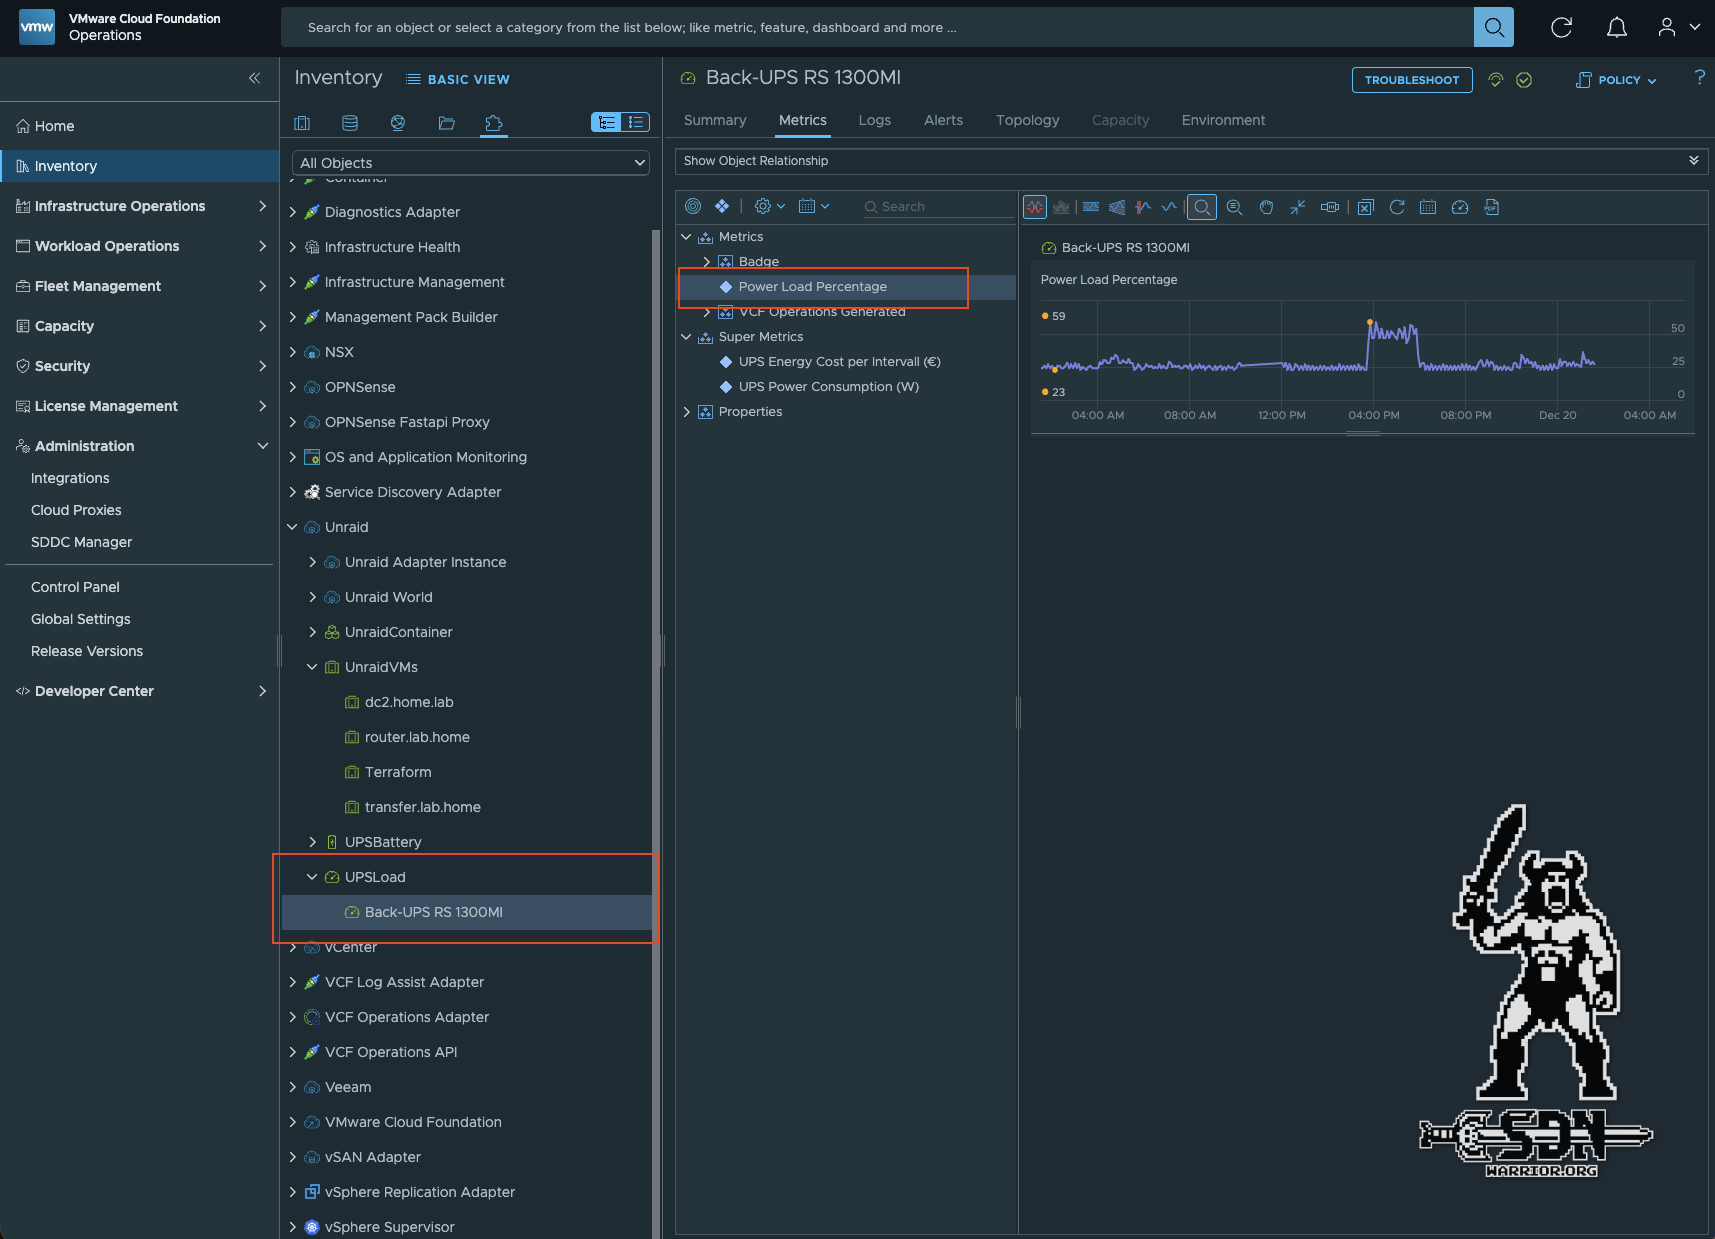Click the notifications bell icon
1715x1239 pixels.
click(x=1616, y=28)
